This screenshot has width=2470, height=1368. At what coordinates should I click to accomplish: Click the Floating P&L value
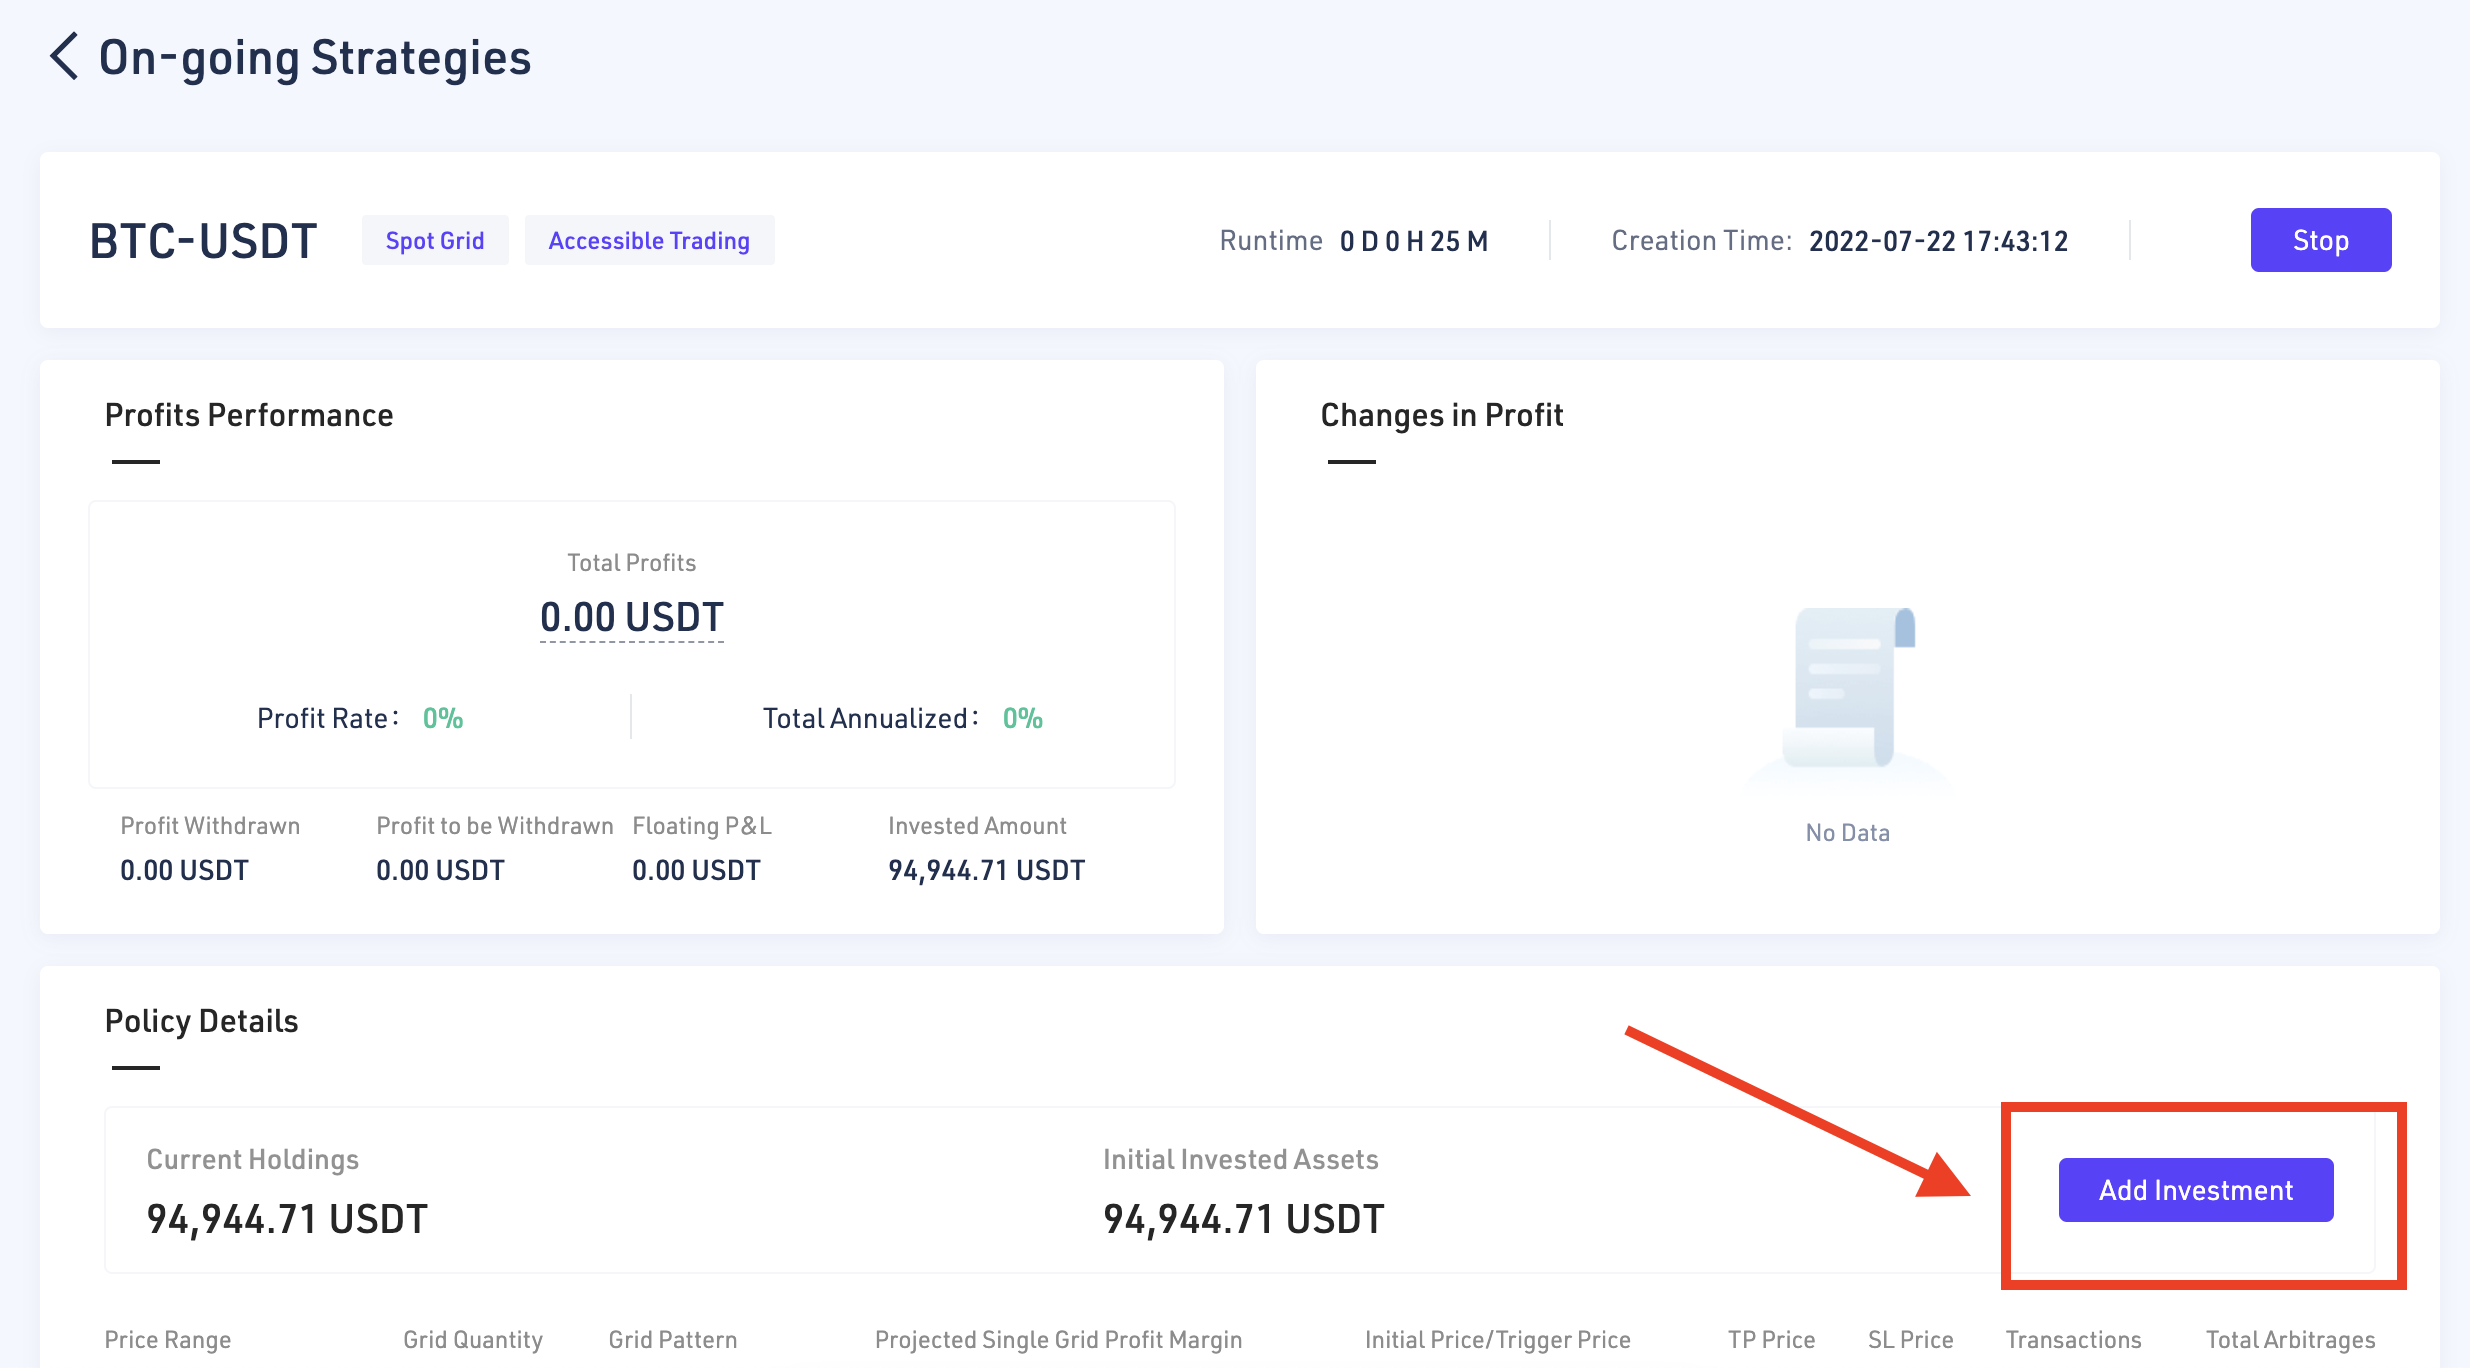click(x=696, y=870)
